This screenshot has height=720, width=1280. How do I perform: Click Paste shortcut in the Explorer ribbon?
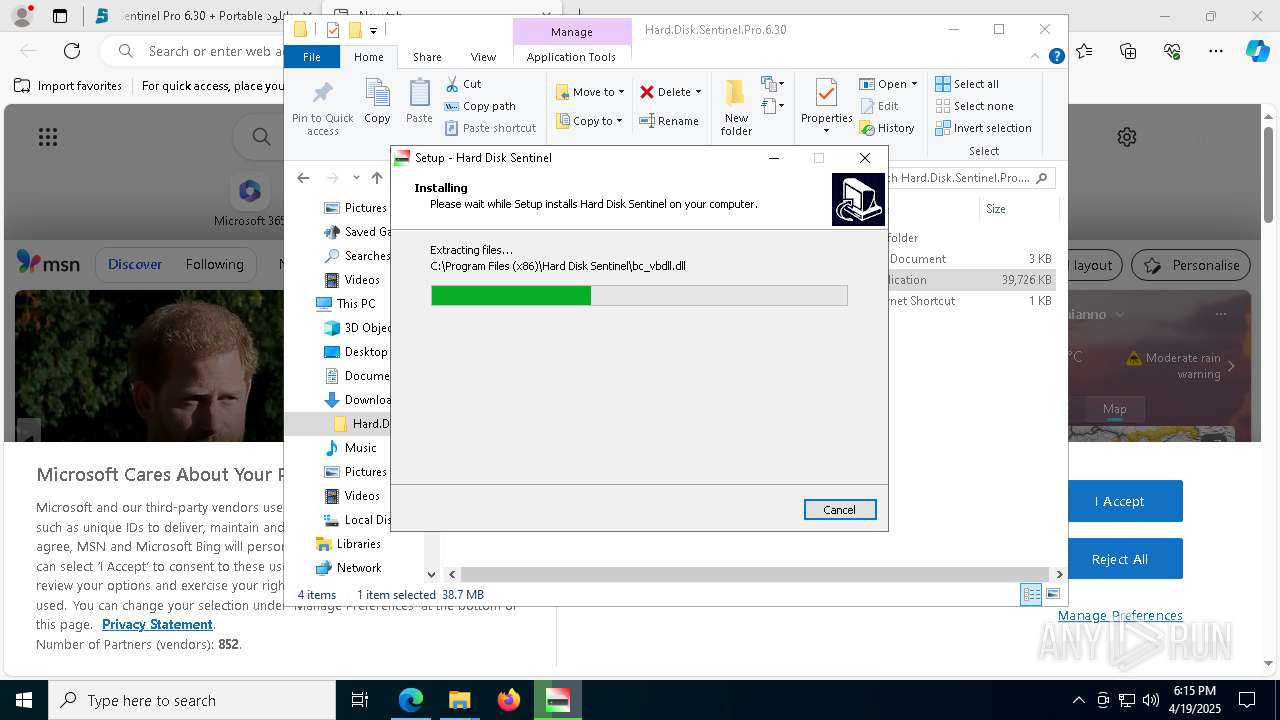pyautogui.click(x=490, y=128)
